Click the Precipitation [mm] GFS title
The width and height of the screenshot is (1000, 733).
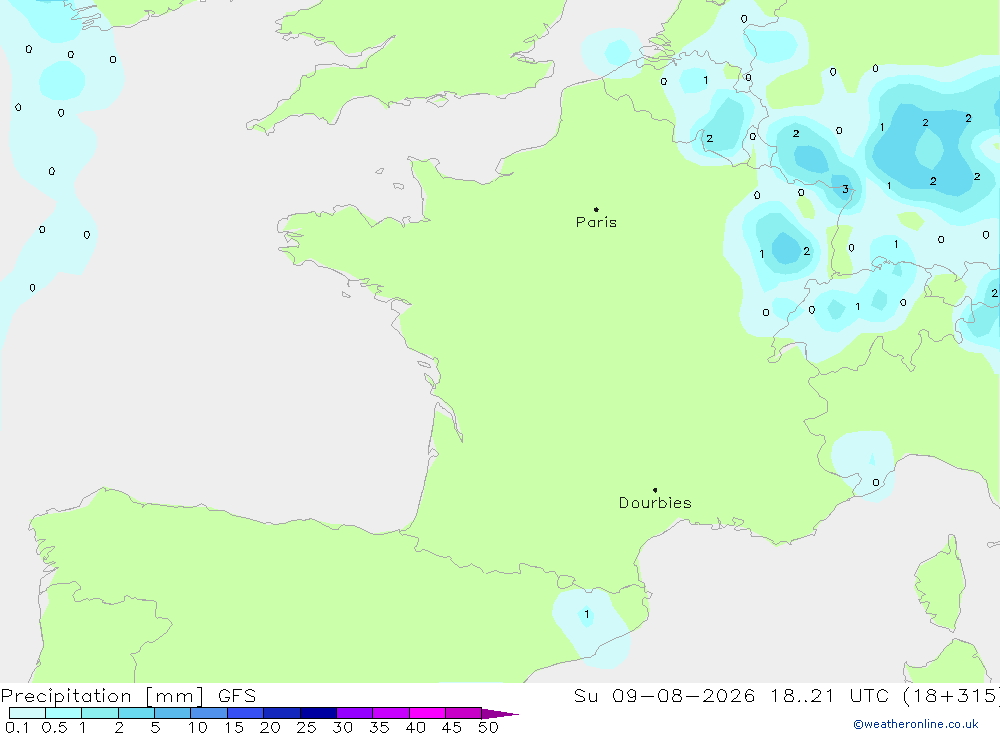128,695
